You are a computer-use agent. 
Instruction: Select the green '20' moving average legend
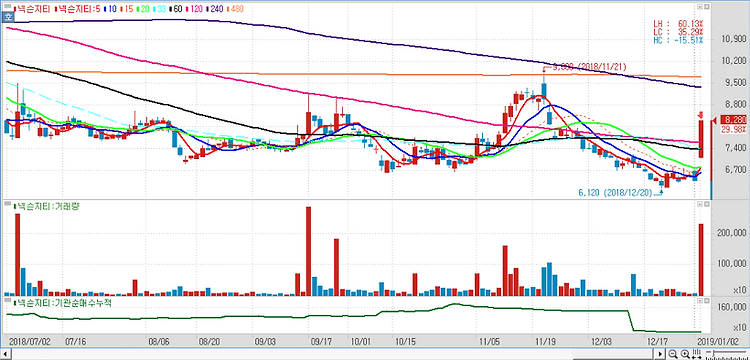point(143,9)
